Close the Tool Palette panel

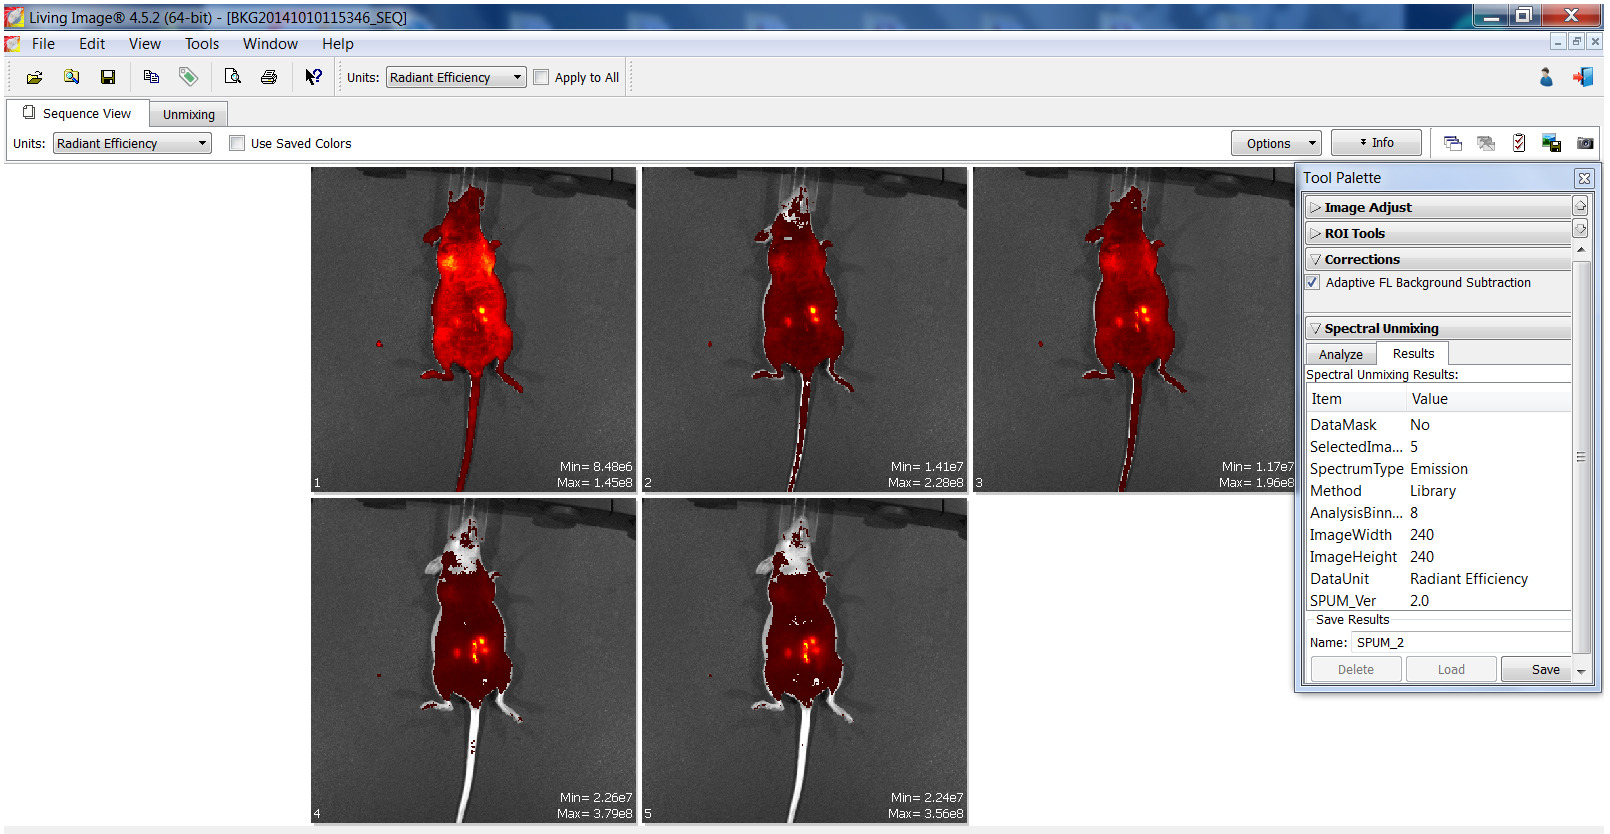(x=1584, y=178)
